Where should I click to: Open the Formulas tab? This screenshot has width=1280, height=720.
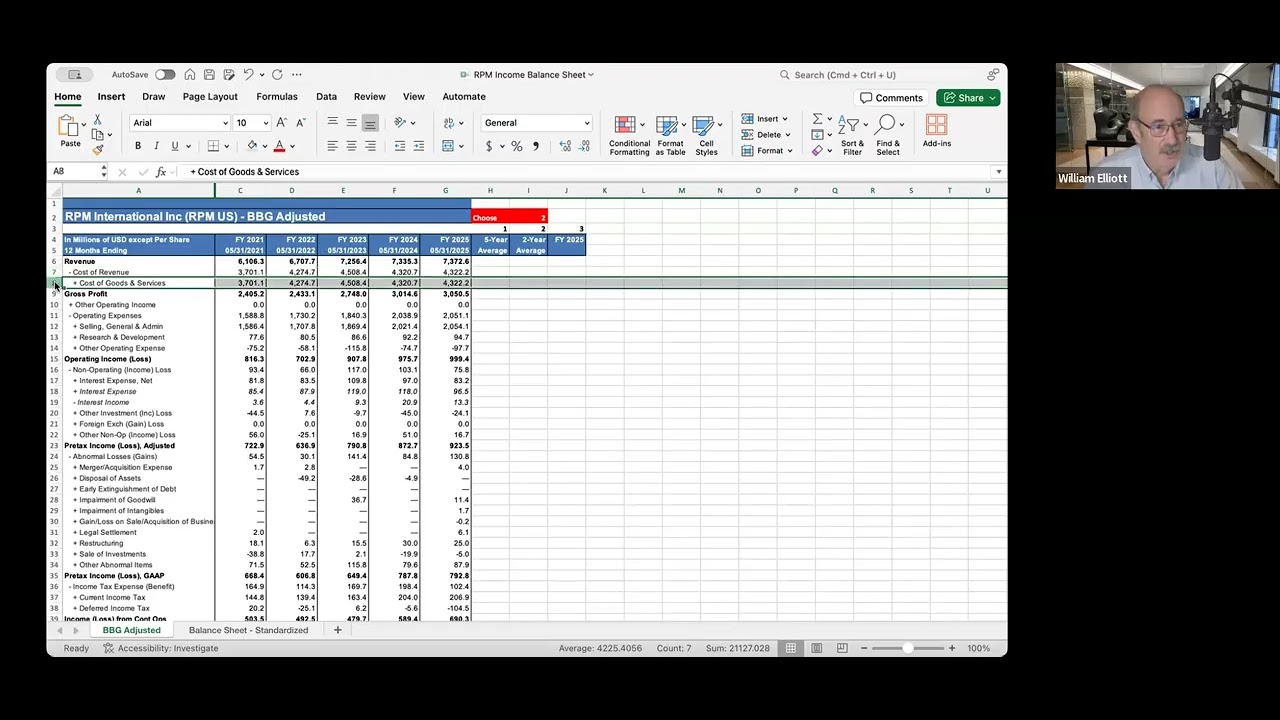(x=277, y=97)
